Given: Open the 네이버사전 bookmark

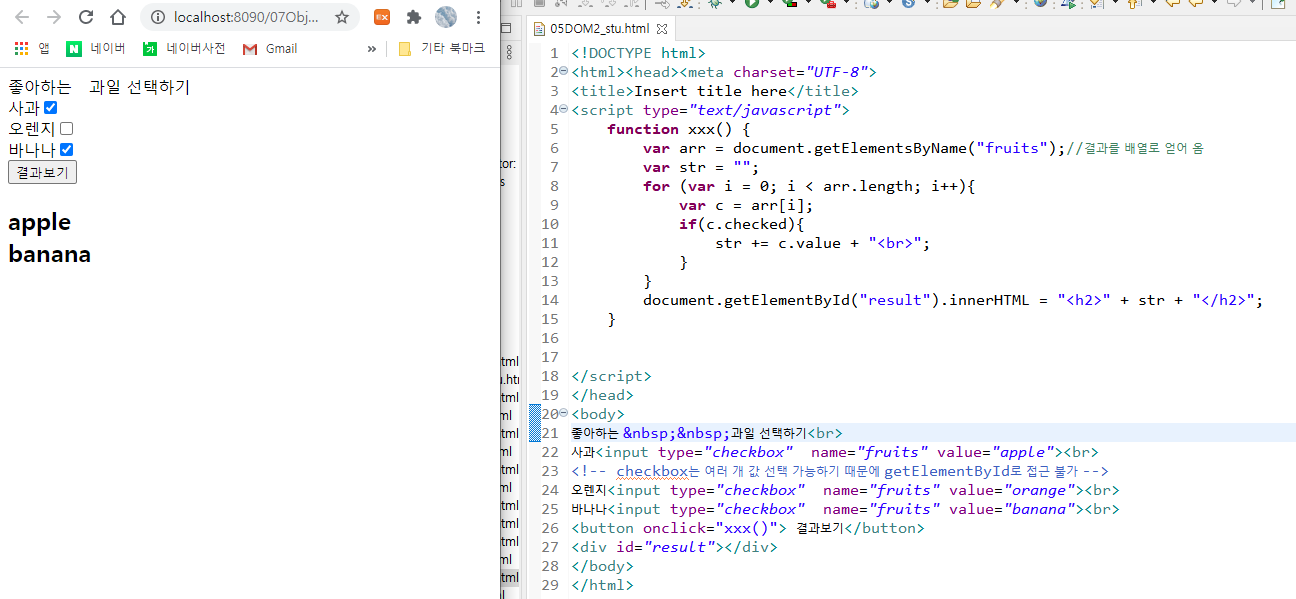Looking at the screenshot, I should (183, 48).
